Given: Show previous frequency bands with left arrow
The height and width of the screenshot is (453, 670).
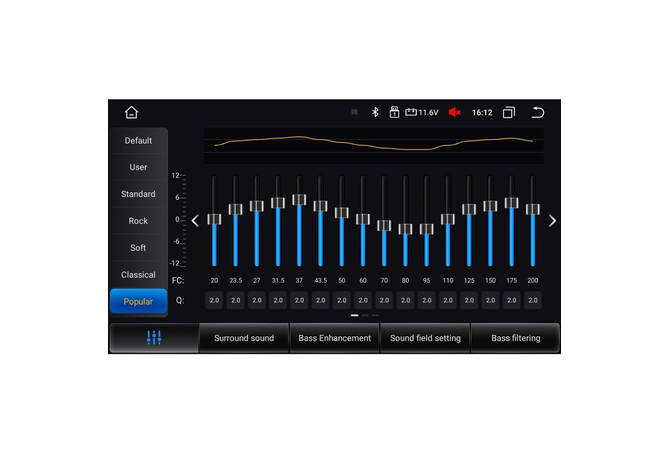Looking at the screenshot, I should 195,221.
